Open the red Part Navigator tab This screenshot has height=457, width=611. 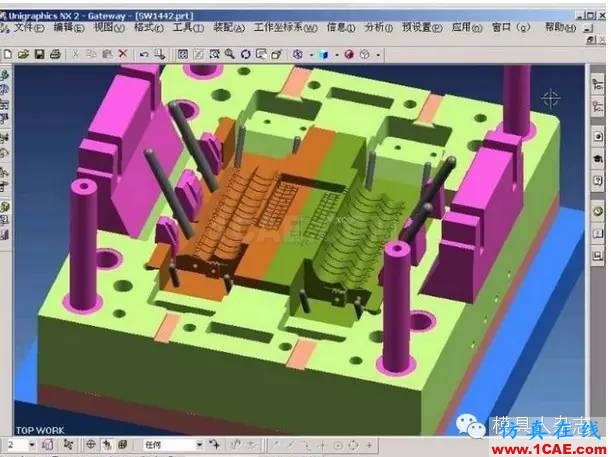[x=597, y=106]
